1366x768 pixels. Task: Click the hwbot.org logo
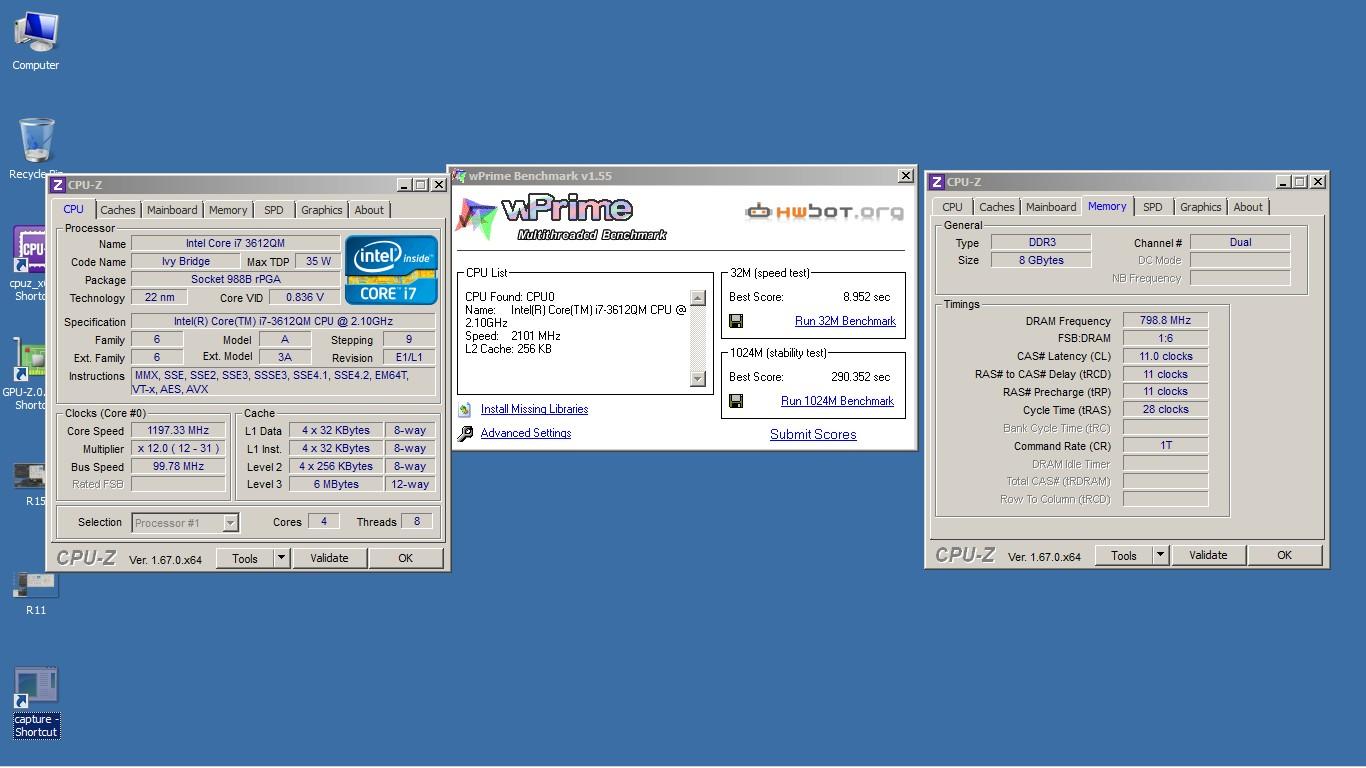(x=824, y=211)
